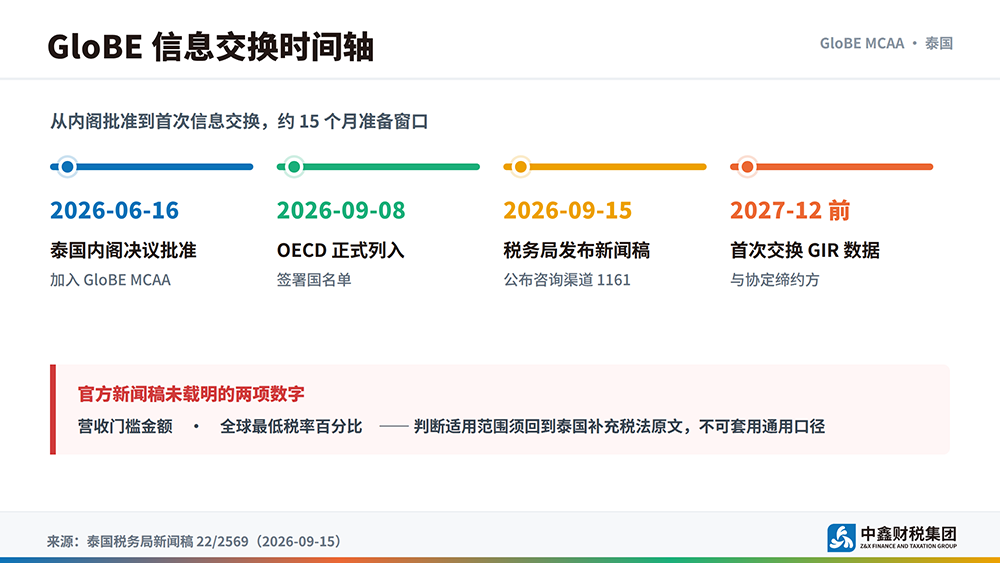The height and width of the screenshot is (563, 1000).
Task: Click the blue date 2026-06-16
Action: click(x=115, y=210)
